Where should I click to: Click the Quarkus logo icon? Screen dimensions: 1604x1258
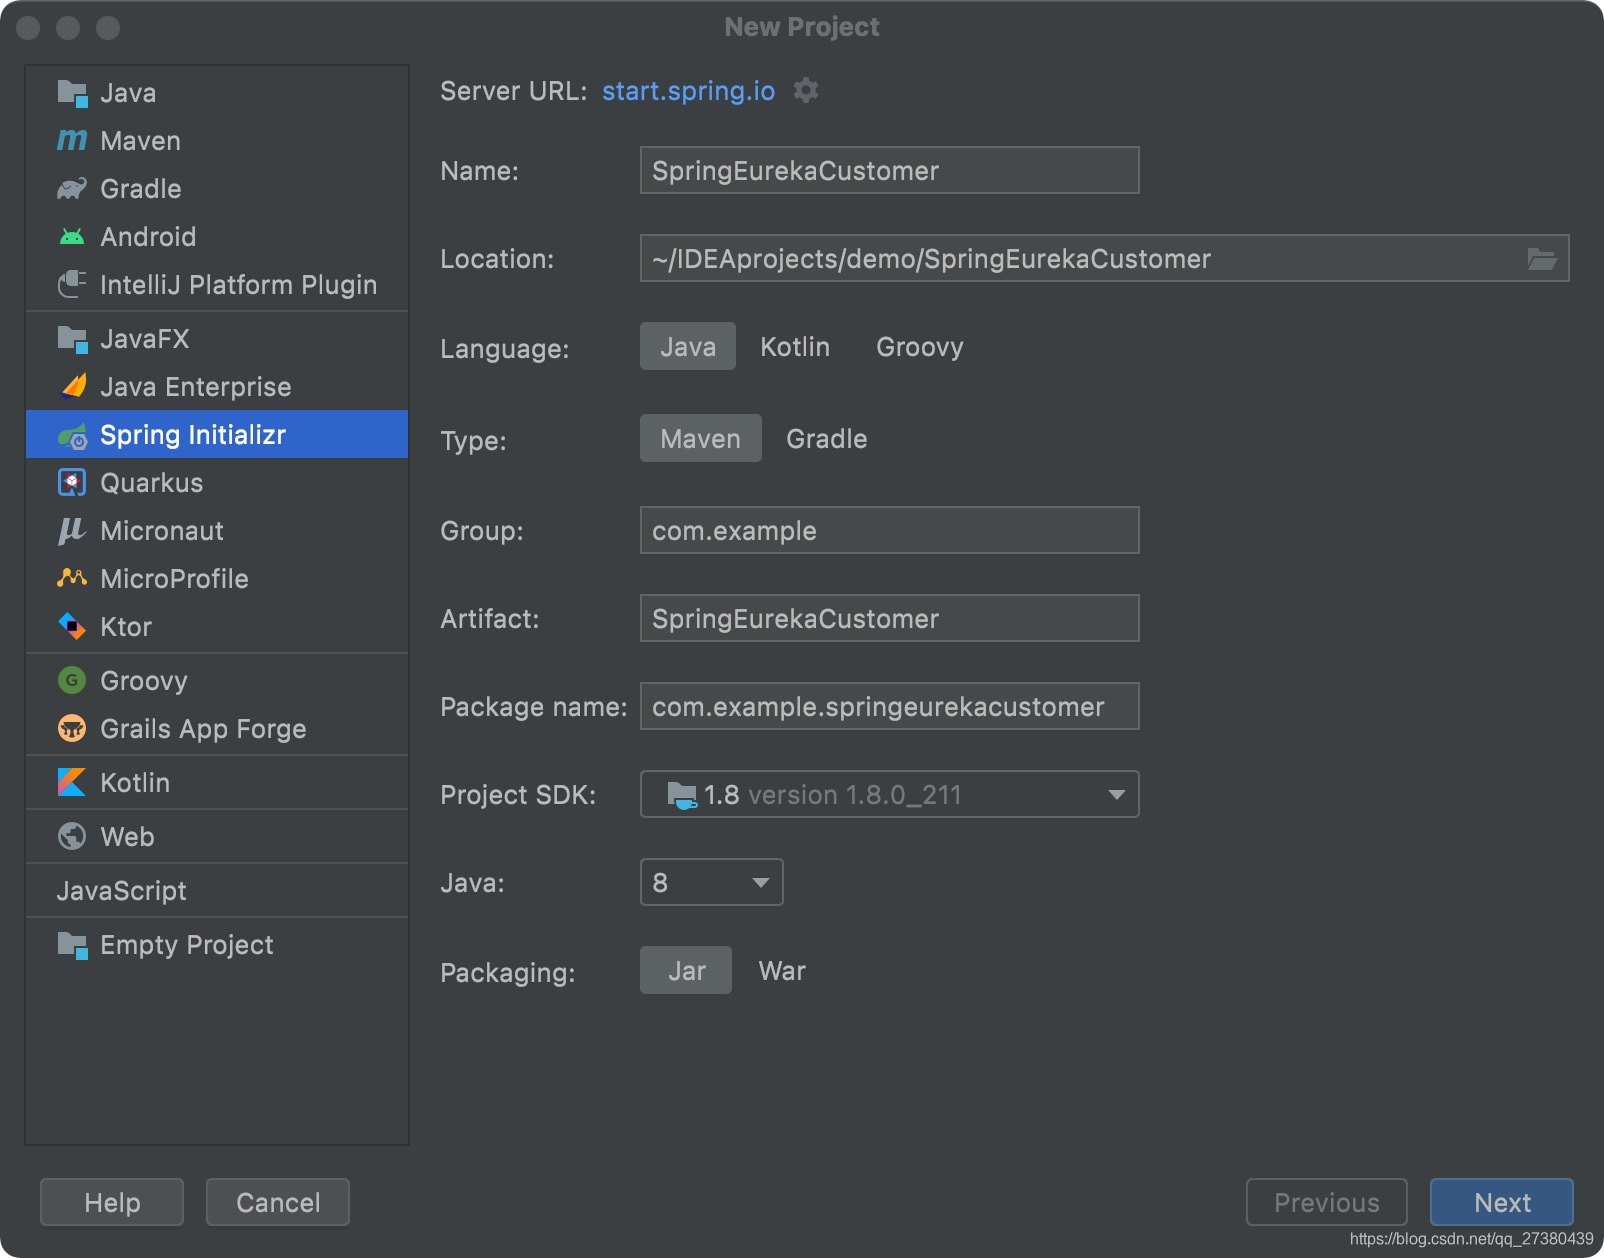click(72, 483)
